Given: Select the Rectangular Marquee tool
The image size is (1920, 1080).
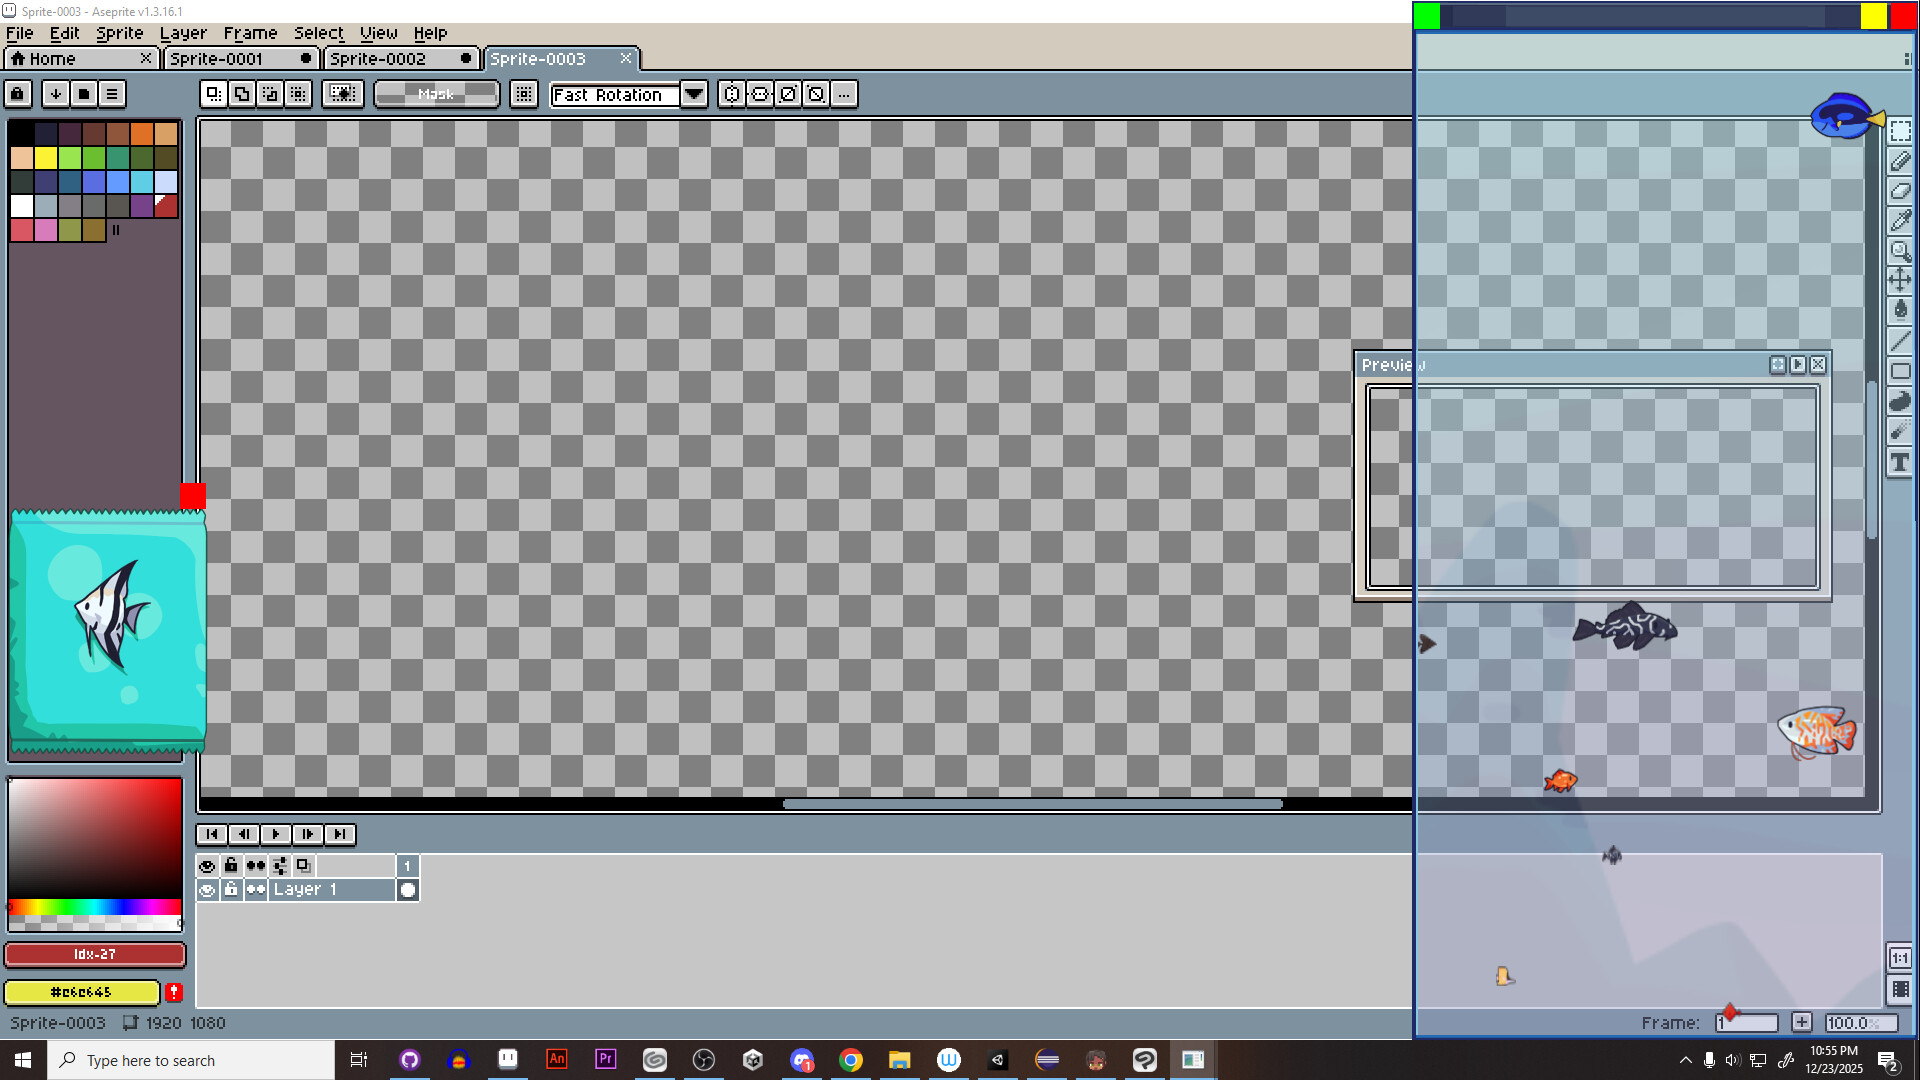Looking at the screenshot, I should (x=1901, y=130).
